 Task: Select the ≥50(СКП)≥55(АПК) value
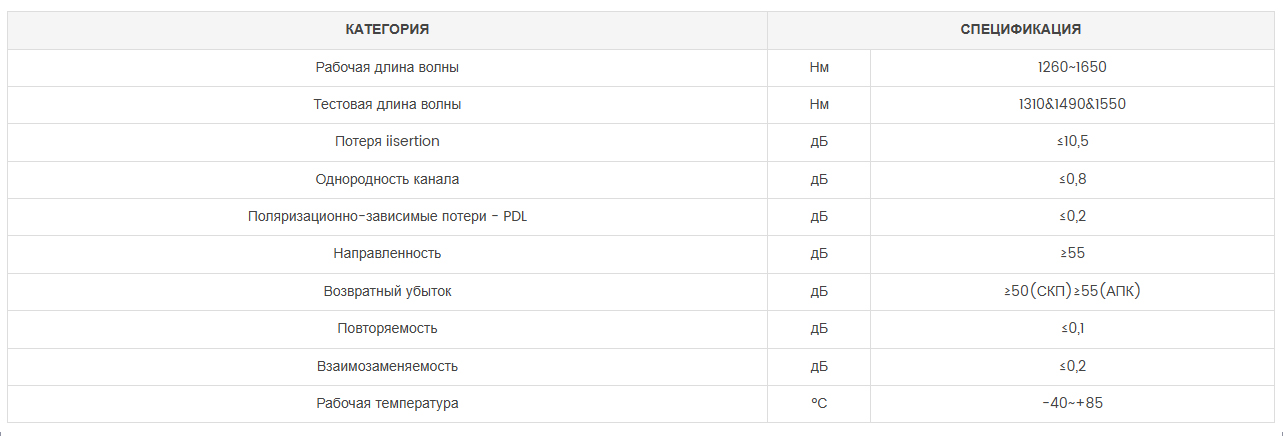tap(1072, 292)
